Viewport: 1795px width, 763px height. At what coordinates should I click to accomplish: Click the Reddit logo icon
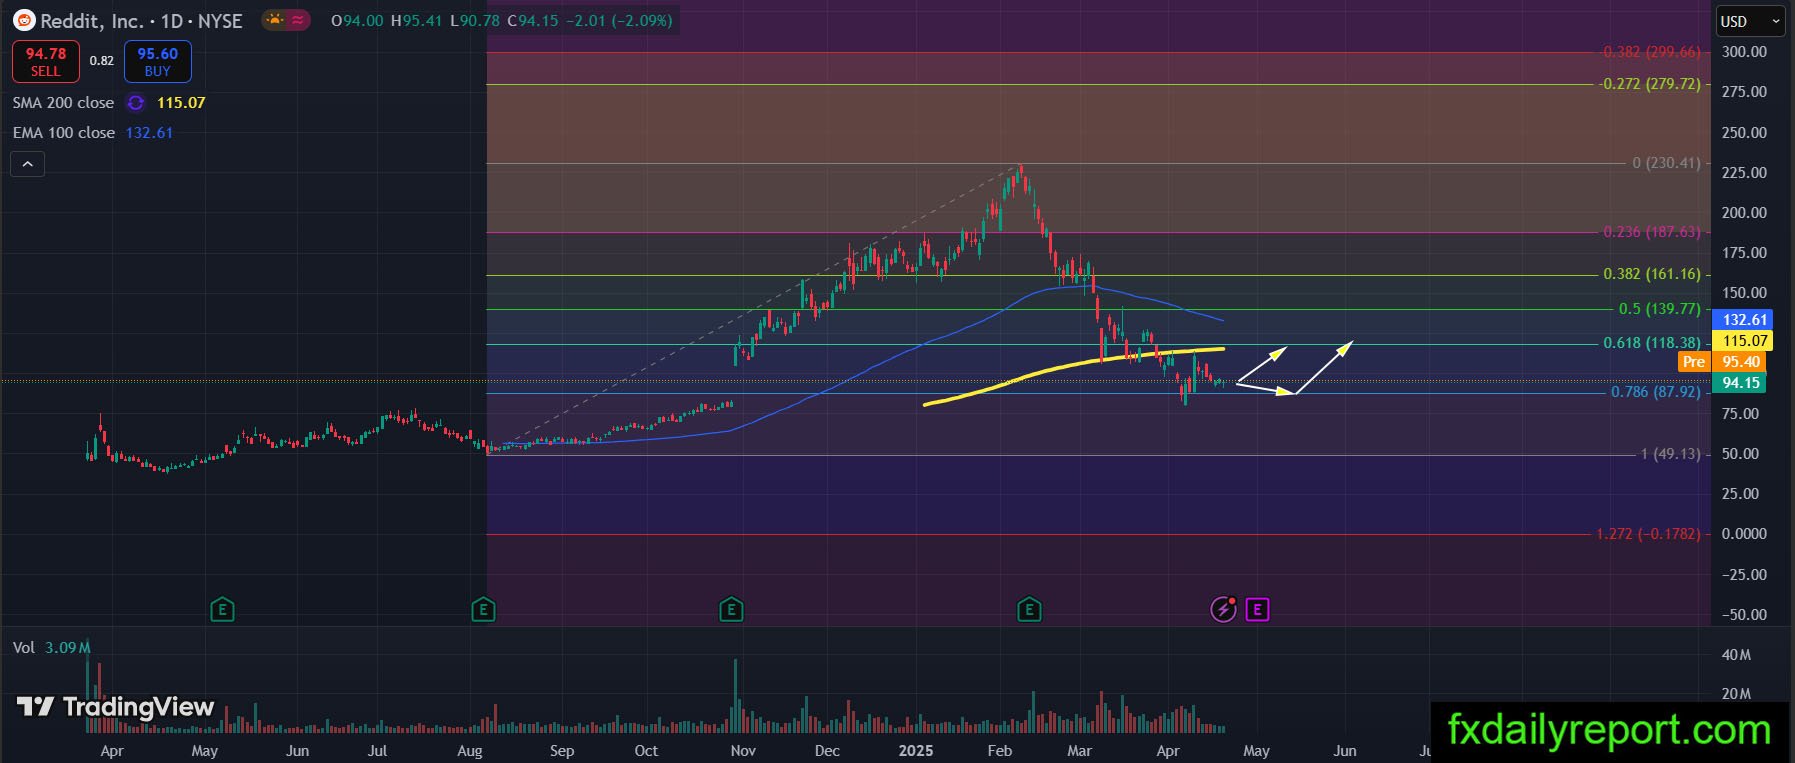(25, 20)
